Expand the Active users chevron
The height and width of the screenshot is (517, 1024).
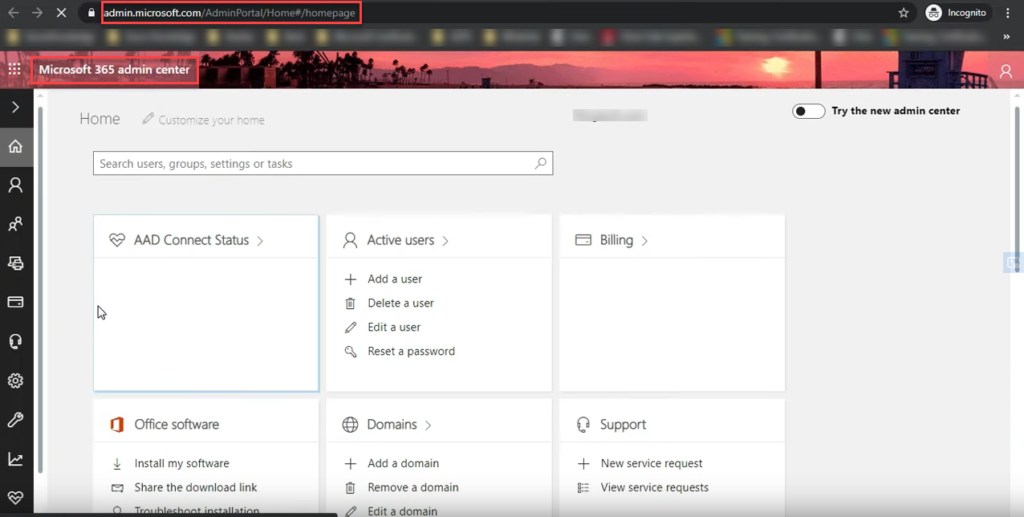tap(445, 241)
